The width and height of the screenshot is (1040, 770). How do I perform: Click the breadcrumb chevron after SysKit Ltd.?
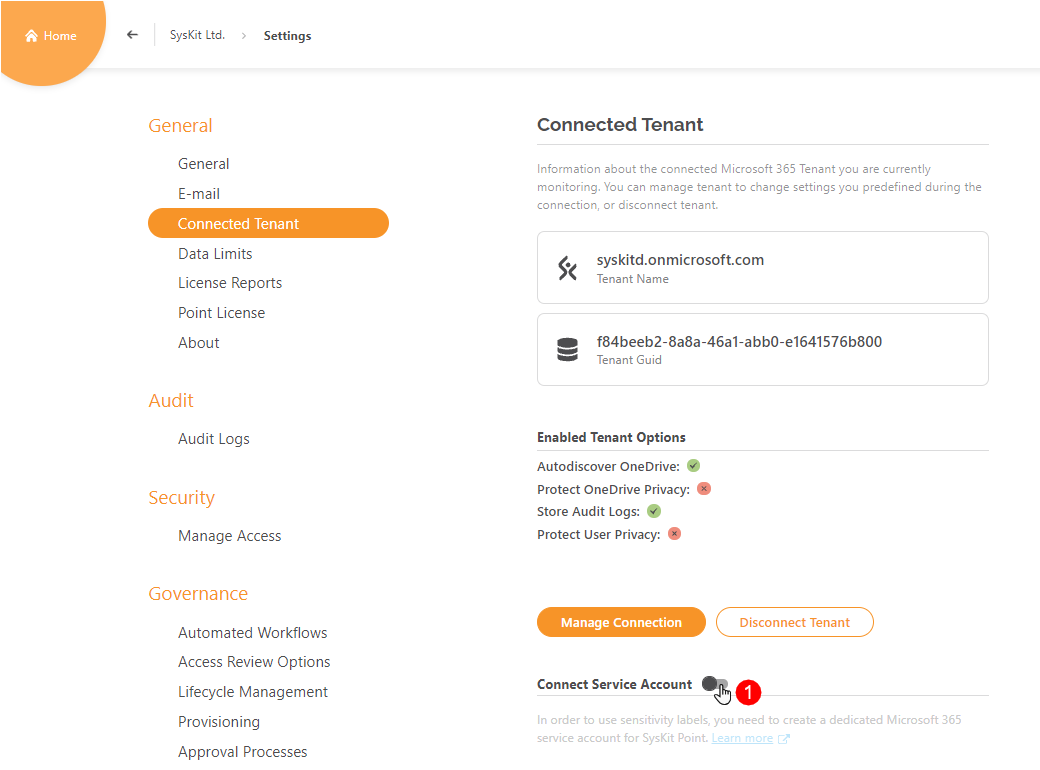coord(243,36)
